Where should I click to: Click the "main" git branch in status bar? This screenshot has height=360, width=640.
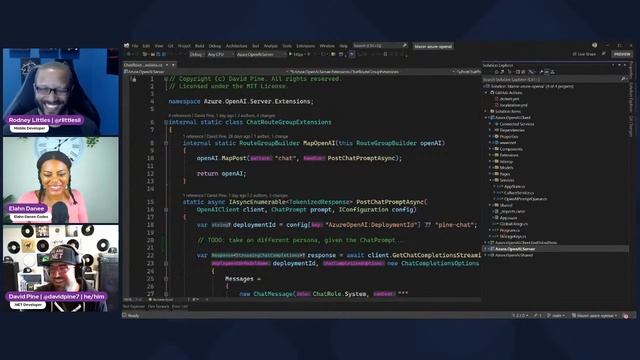(x=556, y=316)
